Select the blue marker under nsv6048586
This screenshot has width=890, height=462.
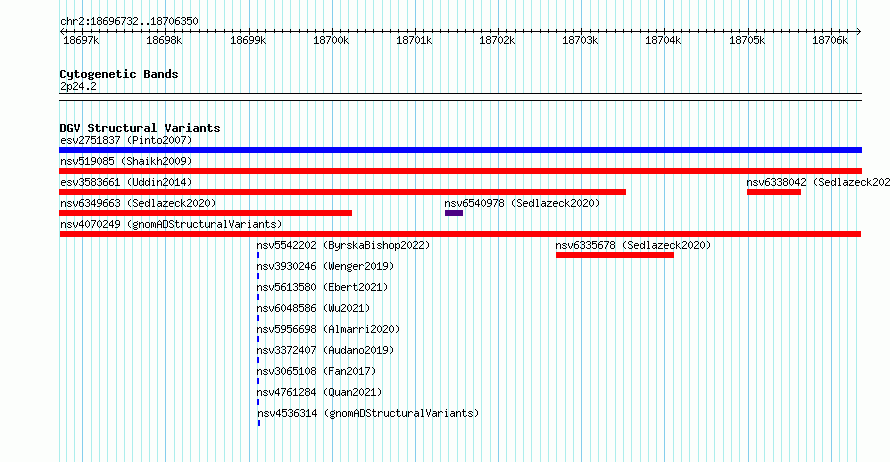[258, 318]
